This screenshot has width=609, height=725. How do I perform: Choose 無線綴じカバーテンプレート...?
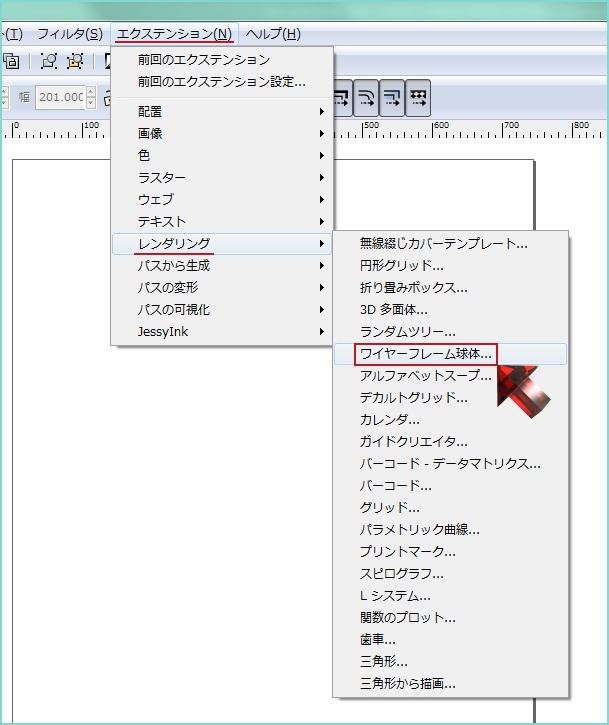[450, 244]
